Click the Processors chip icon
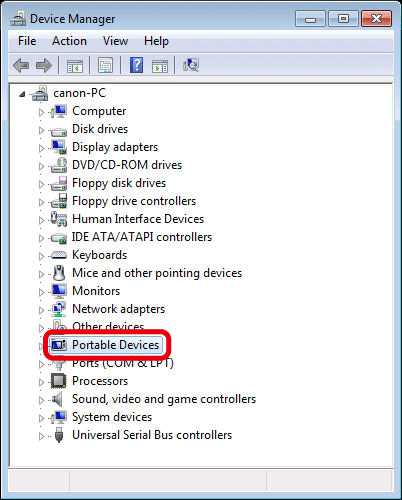 [59, 381]
